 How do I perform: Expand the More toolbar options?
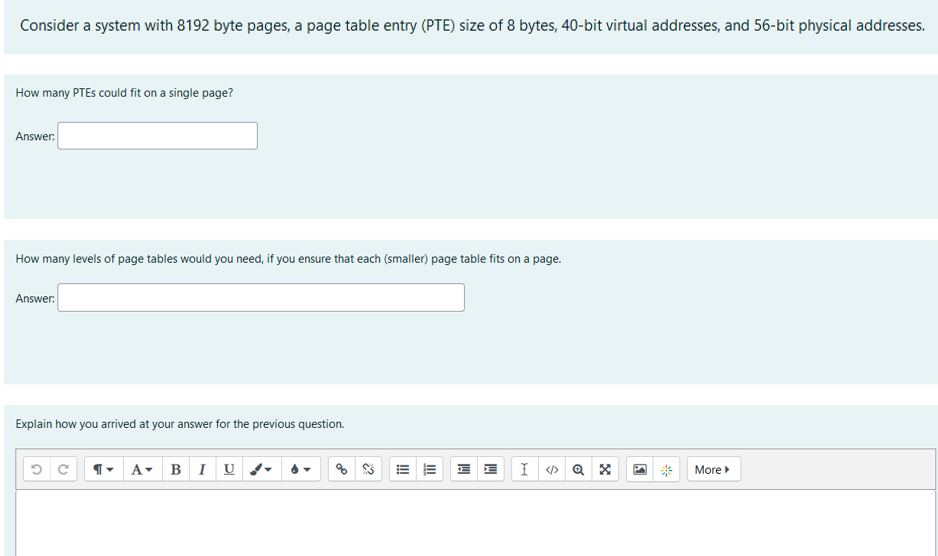coord(714,469)
